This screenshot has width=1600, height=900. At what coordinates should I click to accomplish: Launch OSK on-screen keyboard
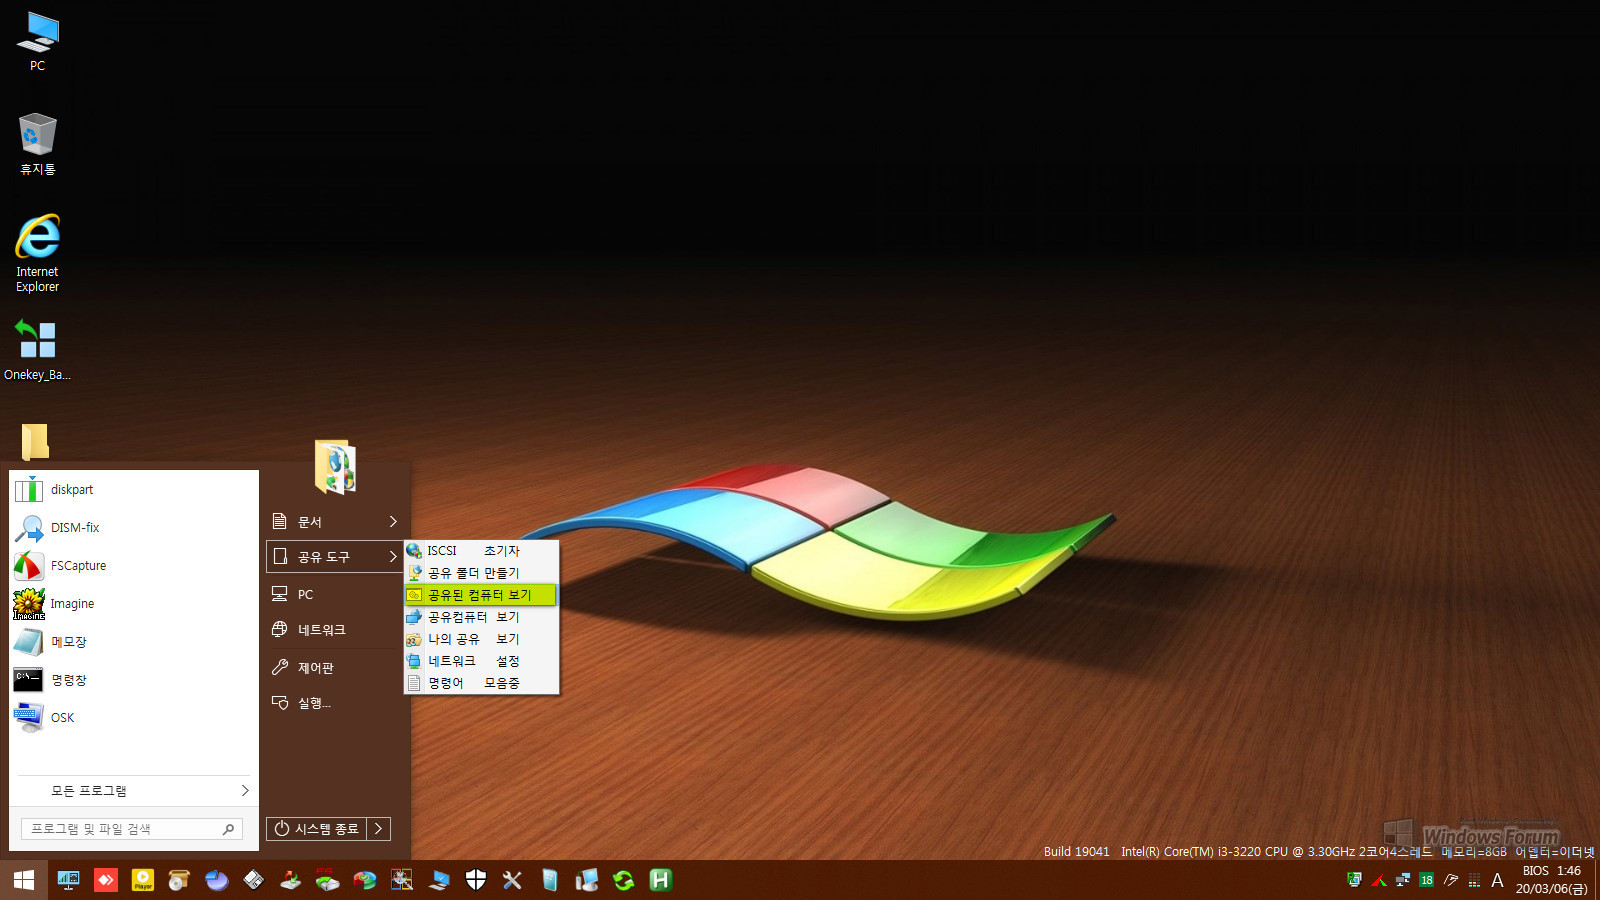pos(134,718)
